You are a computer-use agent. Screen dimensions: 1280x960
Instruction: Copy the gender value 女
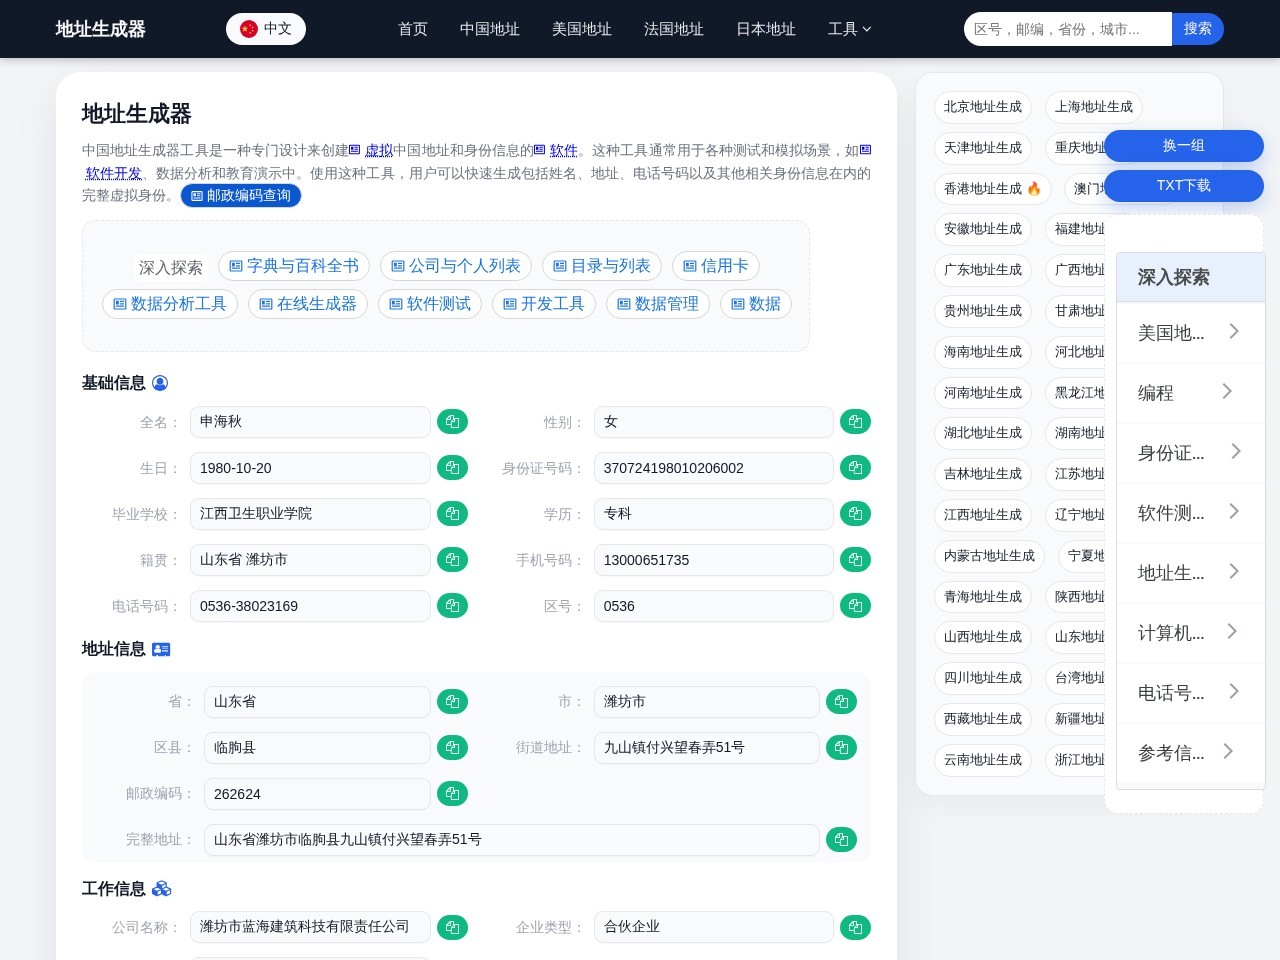pos(855,422)
